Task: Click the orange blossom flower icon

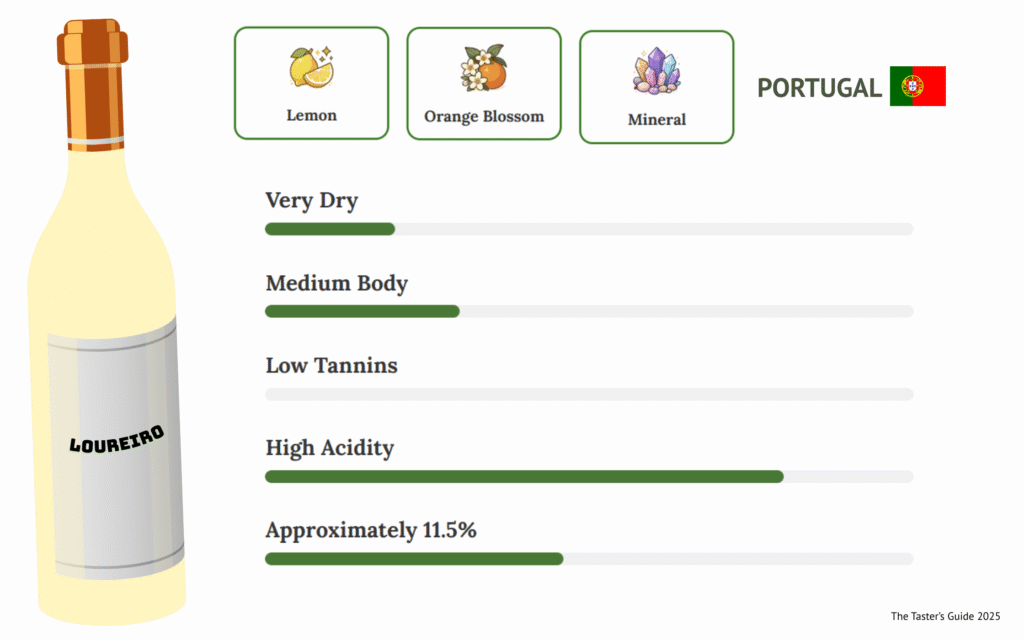Action: point(484,68)
